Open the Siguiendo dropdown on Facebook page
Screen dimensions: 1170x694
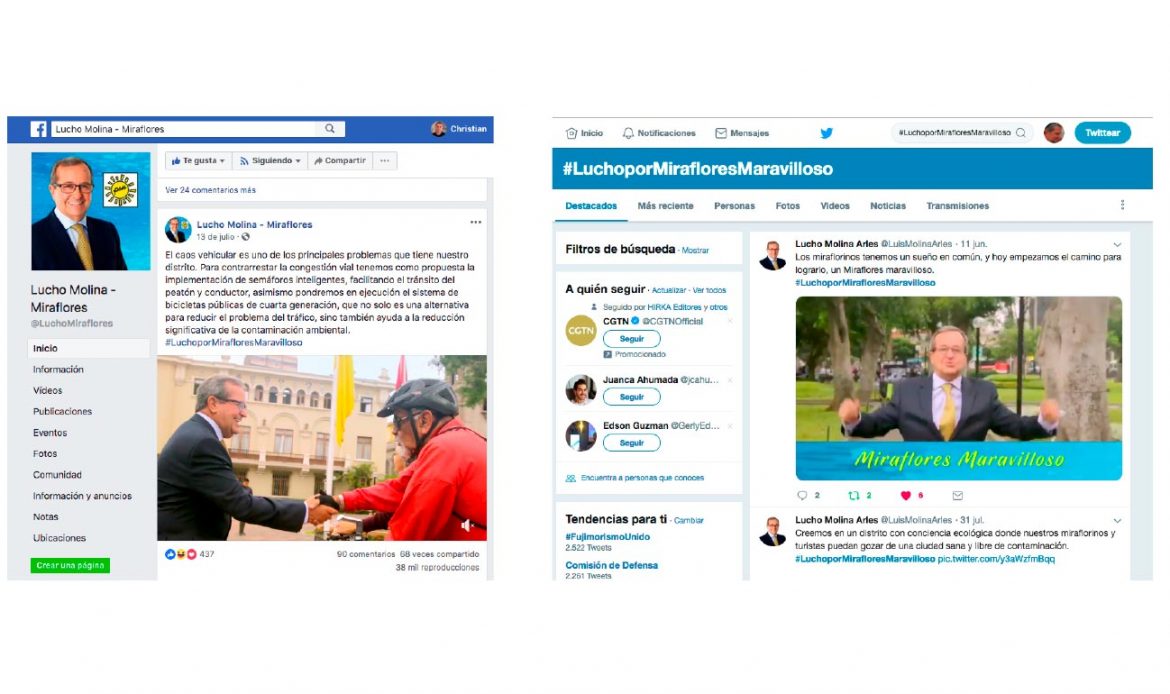(x=269, y=160)
